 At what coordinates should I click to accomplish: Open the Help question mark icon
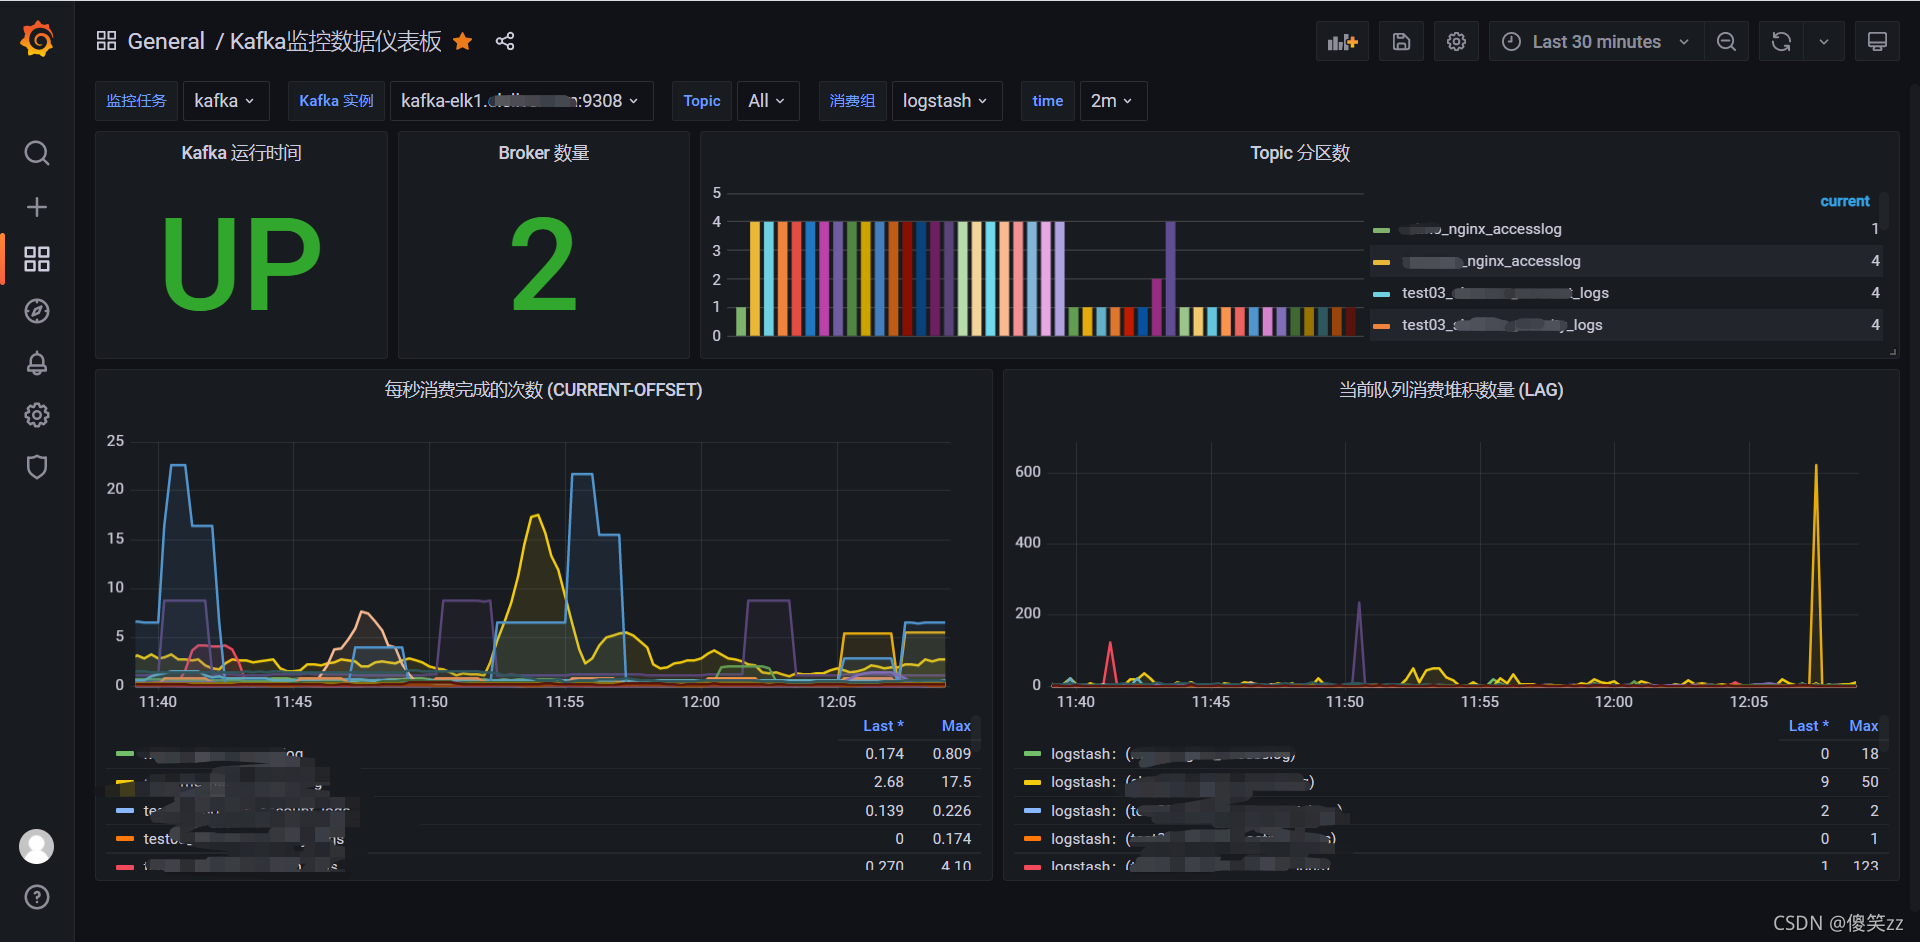coord(37,897)
